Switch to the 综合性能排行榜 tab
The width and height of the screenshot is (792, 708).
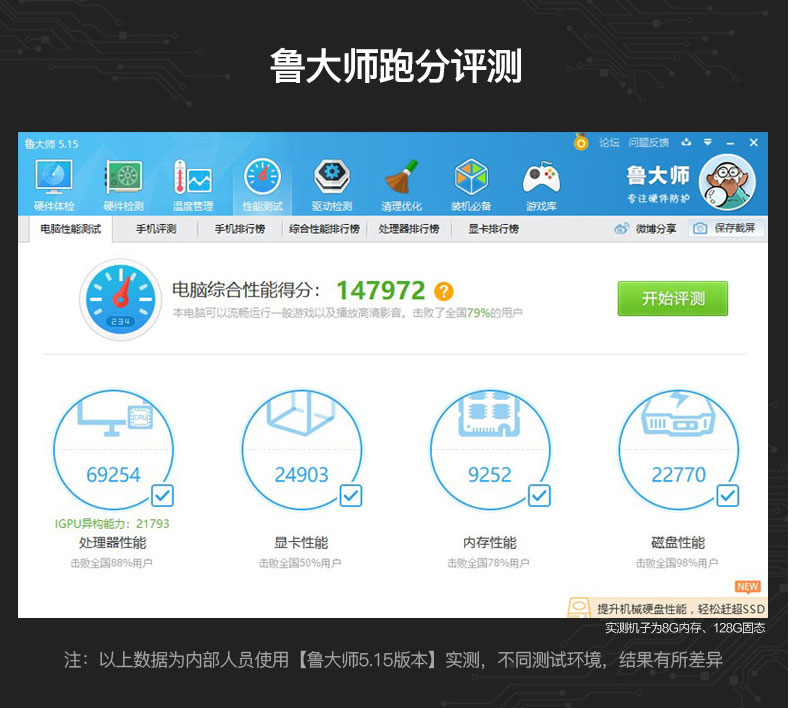(324, 229)
